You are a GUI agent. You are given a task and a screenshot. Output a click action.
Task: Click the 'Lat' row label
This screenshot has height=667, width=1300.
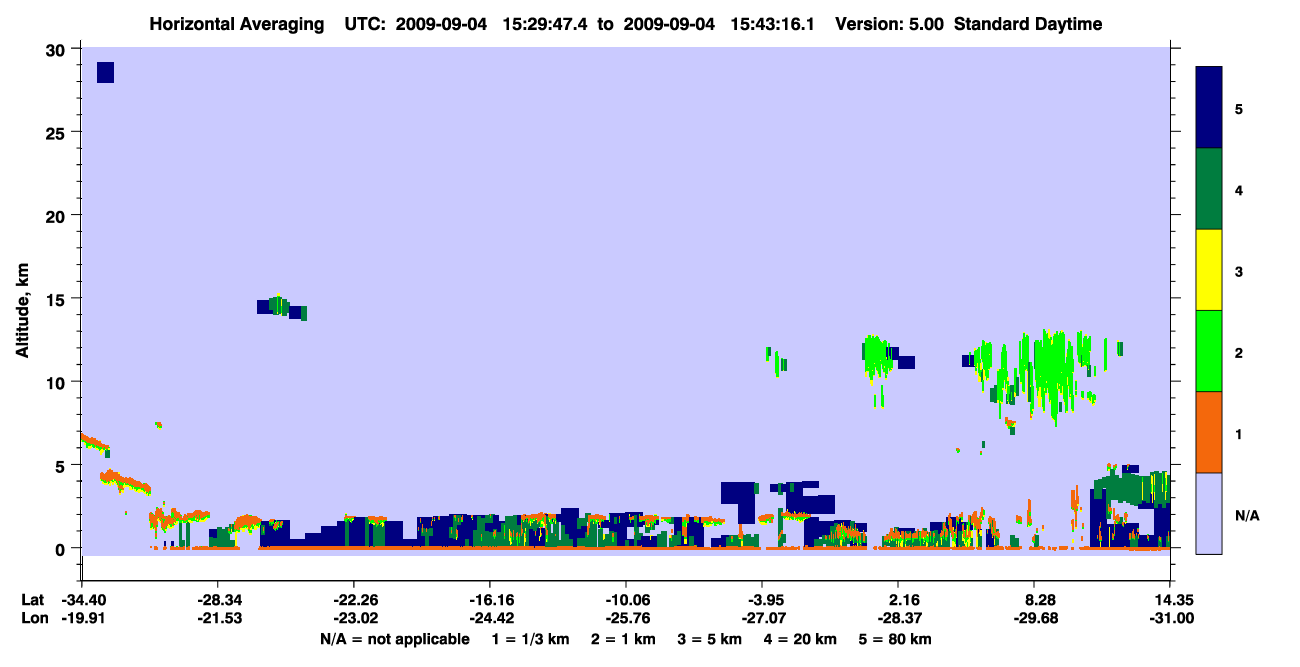click(x=32, y=600)
